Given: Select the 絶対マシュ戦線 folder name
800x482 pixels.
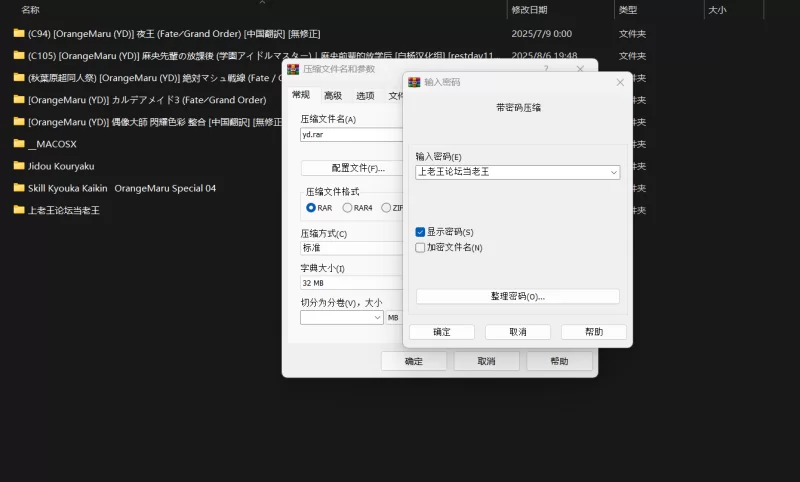Looking at the screenshot, I should [155, 78].
